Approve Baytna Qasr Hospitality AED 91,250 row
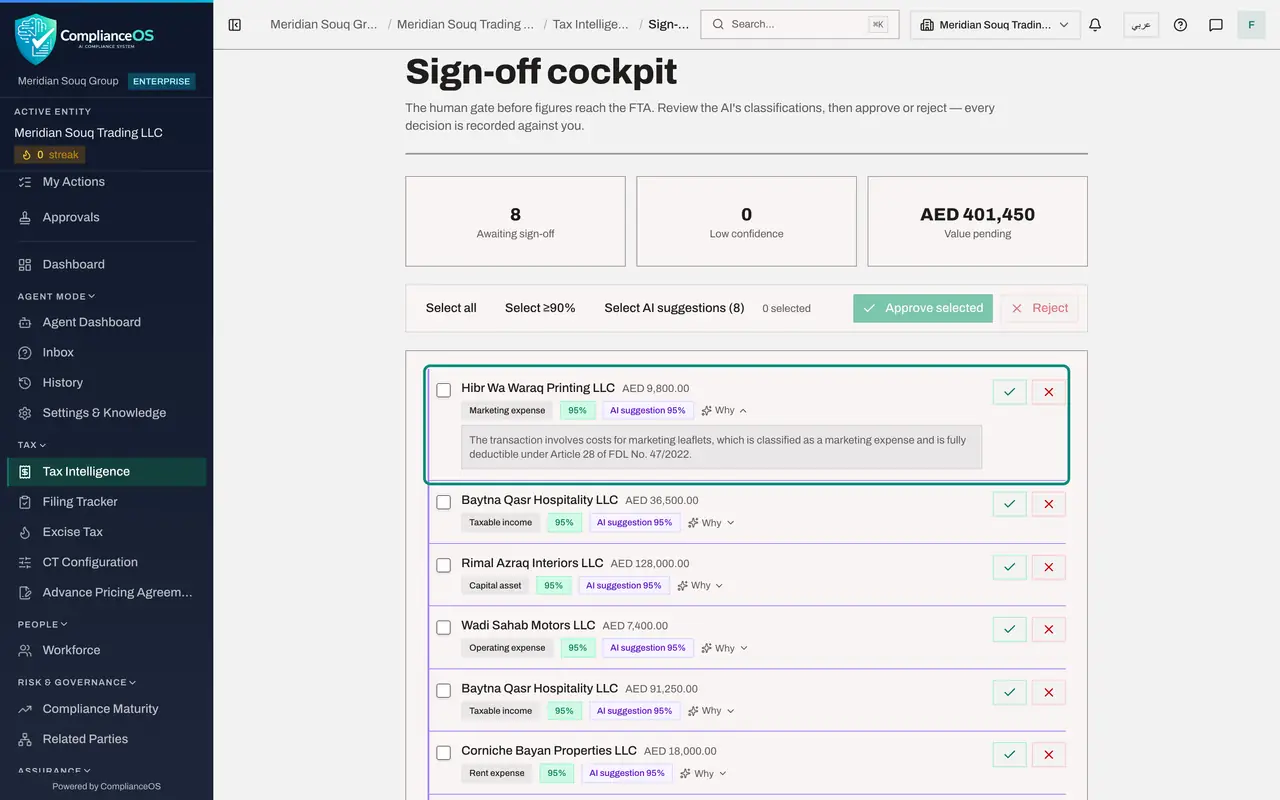 1010,692
